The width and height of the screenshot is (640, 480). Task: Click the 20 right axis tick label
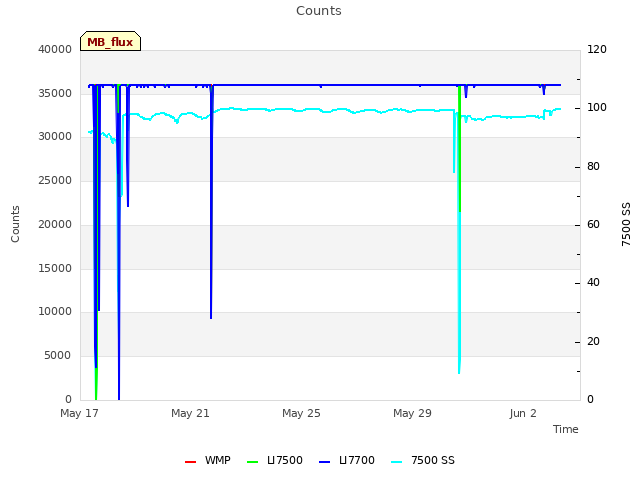pos(593,341)
